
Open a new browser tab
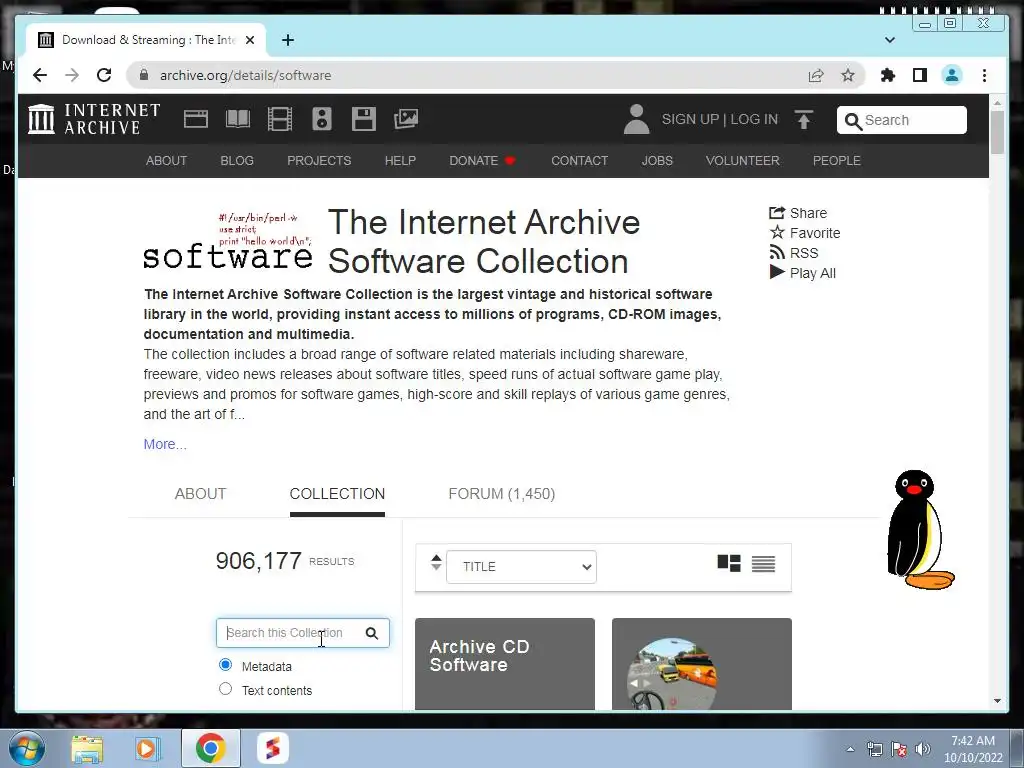(287, 40)
